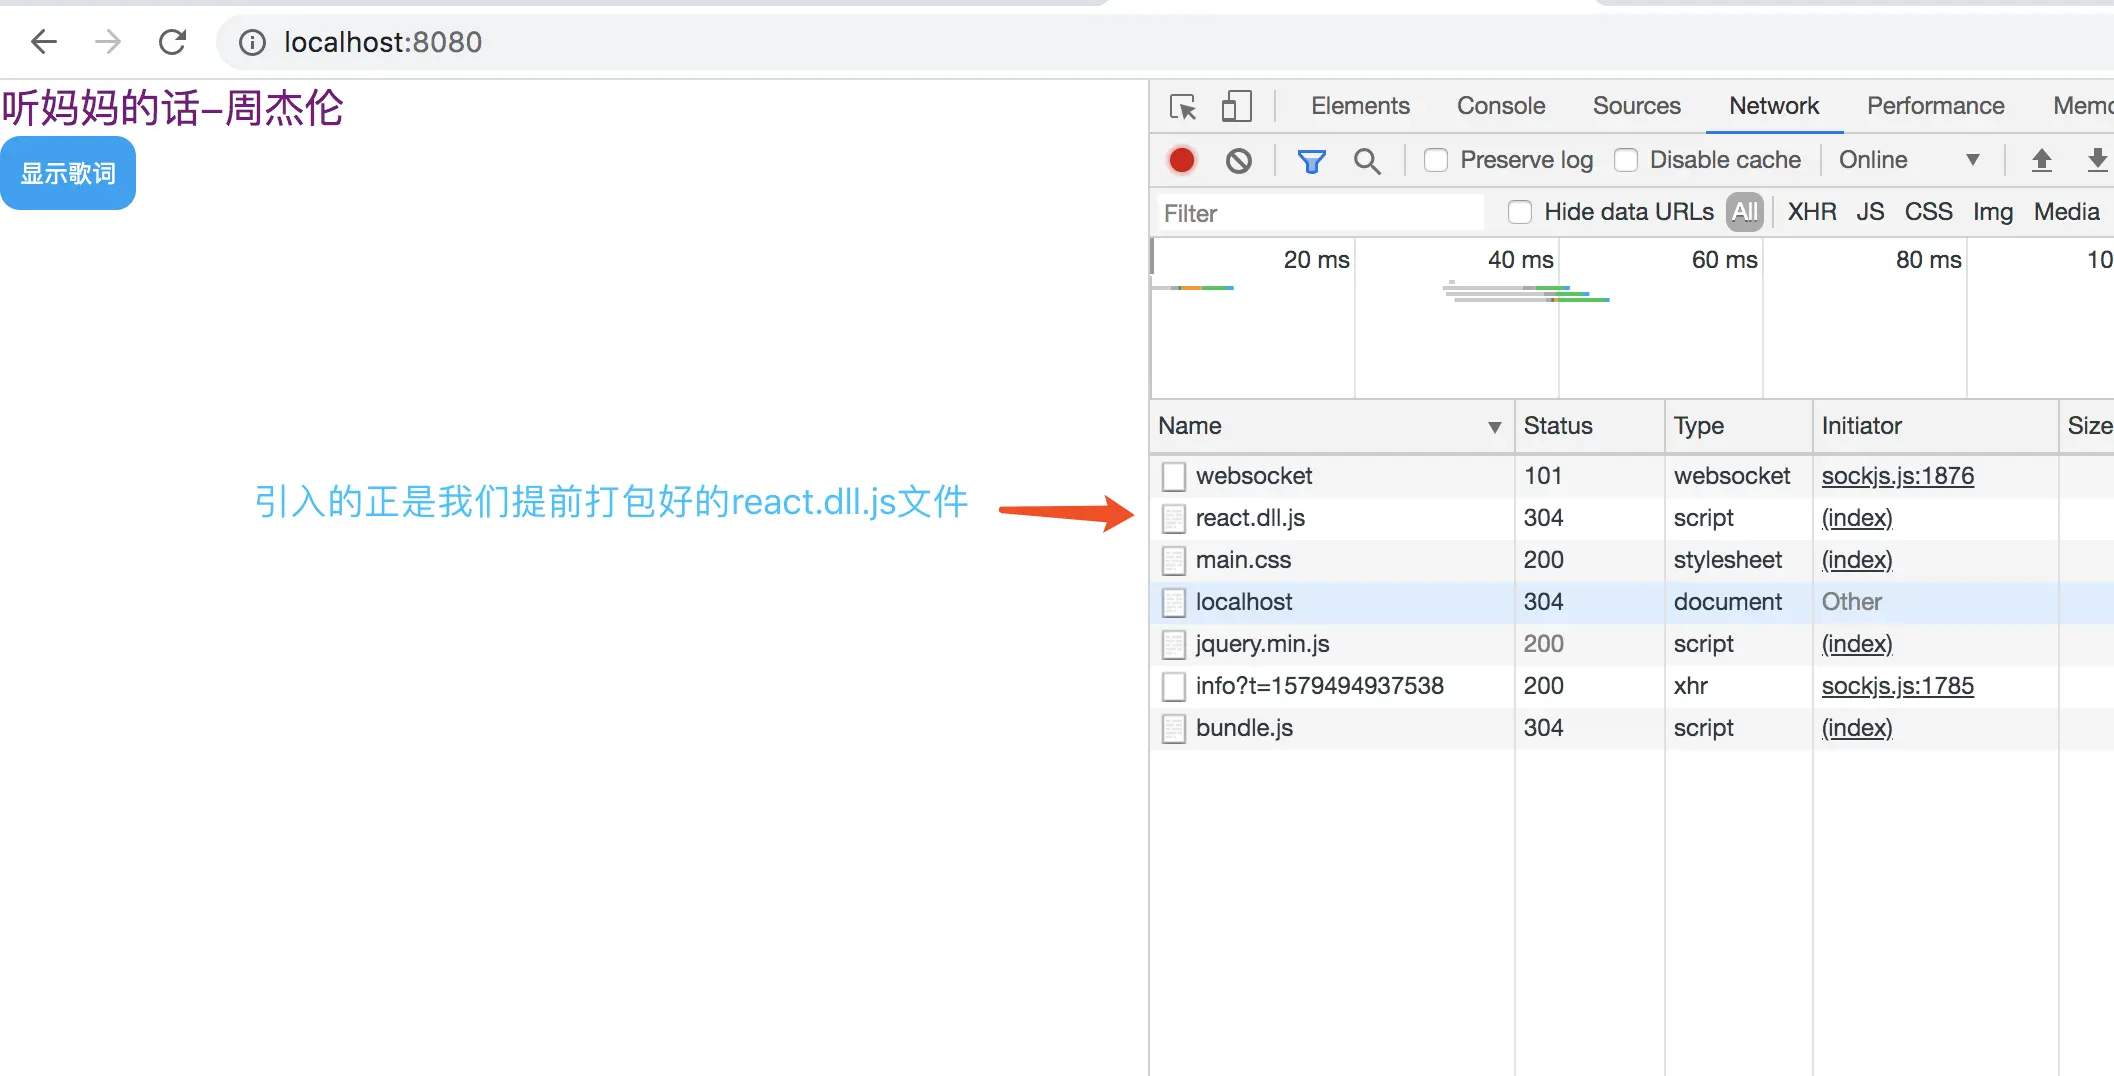Screen dimensions: 2114x1076
Task: Click the 显示歌词 button
Action: [x=68, y=173]
